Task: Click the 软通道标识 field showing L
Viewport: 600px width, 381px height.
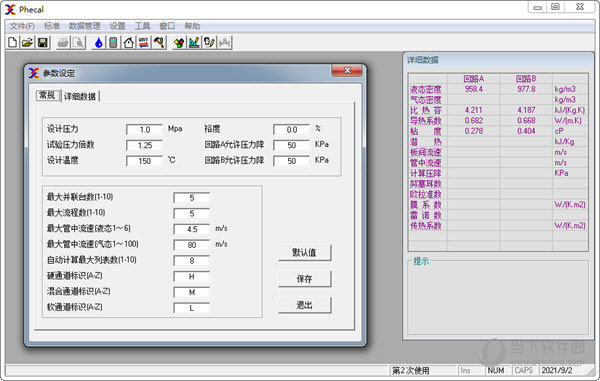Action: tap(191, 308)
